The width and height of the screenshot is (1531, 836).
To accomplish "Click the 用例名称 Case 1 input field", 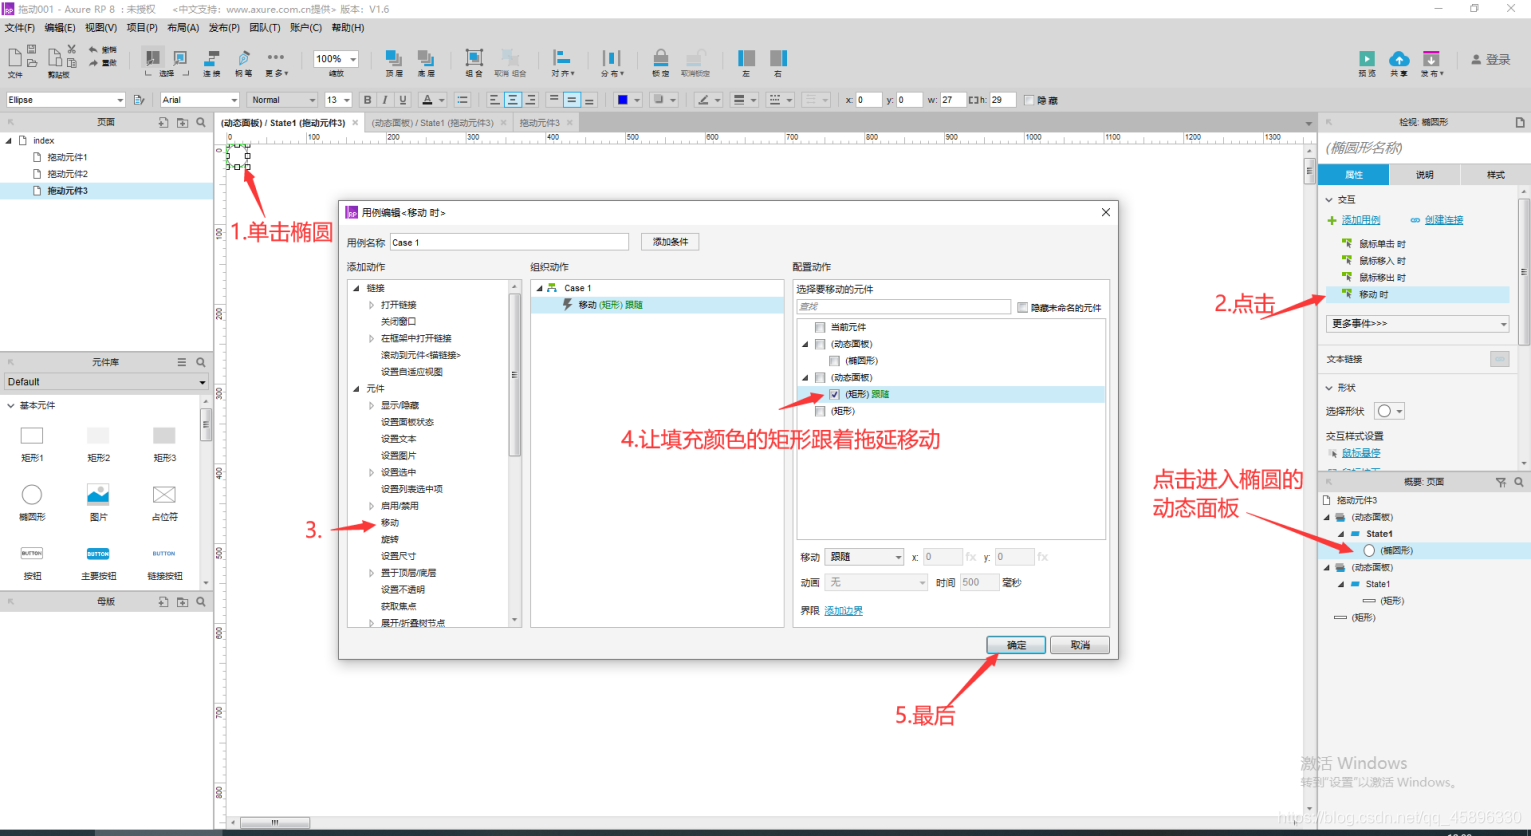I will coord(509,242).
